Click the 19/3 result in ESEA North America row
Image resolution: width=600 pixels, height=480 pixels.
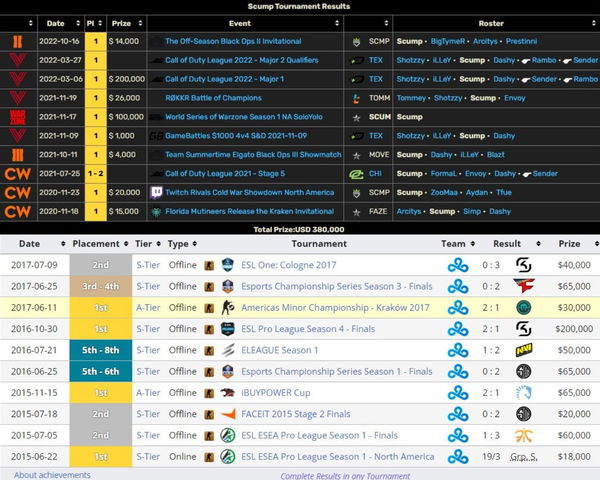491,457
